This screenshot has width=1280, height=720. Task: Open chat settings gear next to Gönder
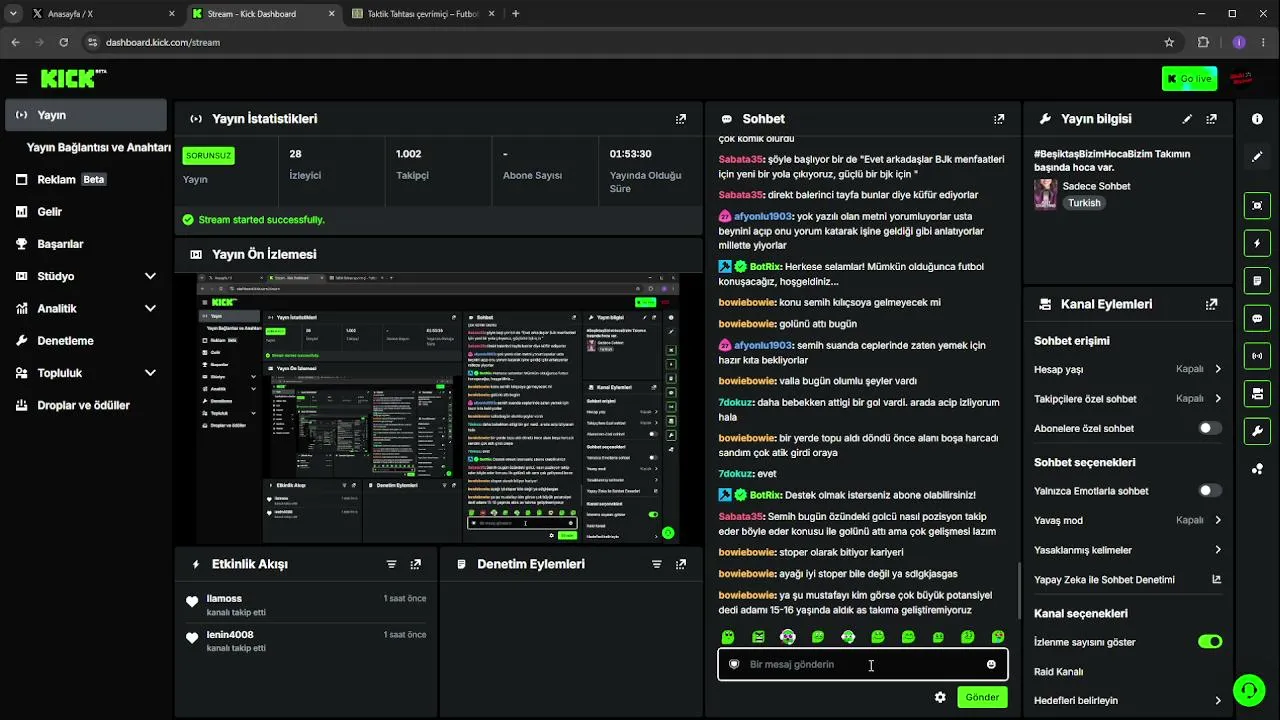click(940, 697)
